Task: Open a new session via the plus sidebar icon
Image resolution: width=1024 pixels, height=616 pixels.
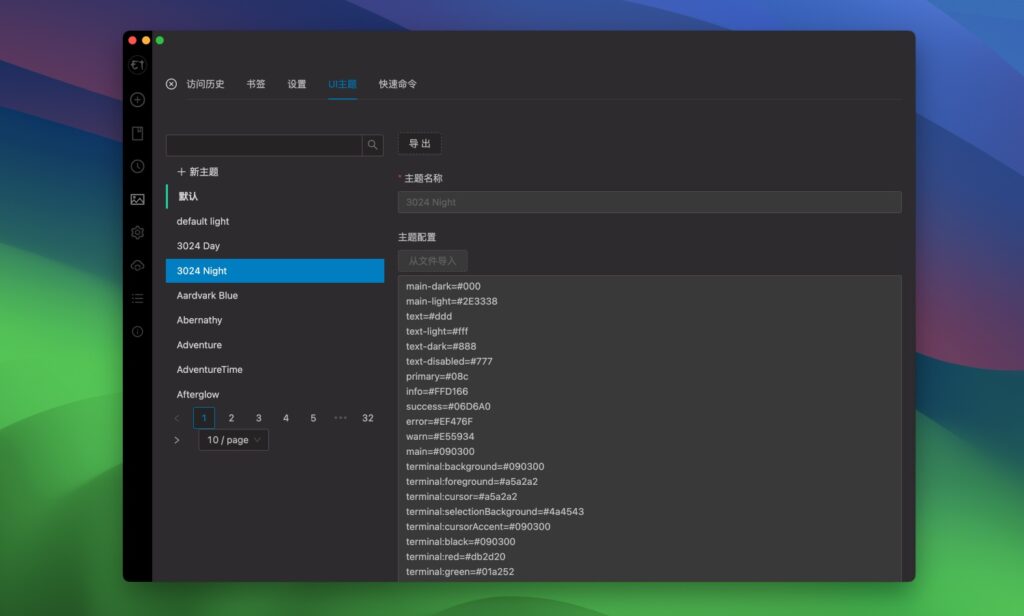Action: click(x=137, y=100)
